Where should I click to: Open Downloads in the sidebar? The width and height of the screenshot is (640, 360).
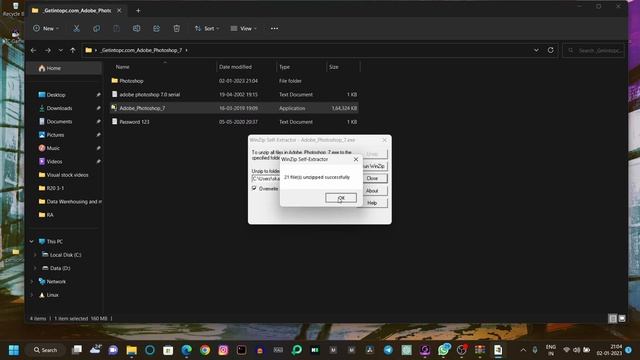tap(59, 108)
